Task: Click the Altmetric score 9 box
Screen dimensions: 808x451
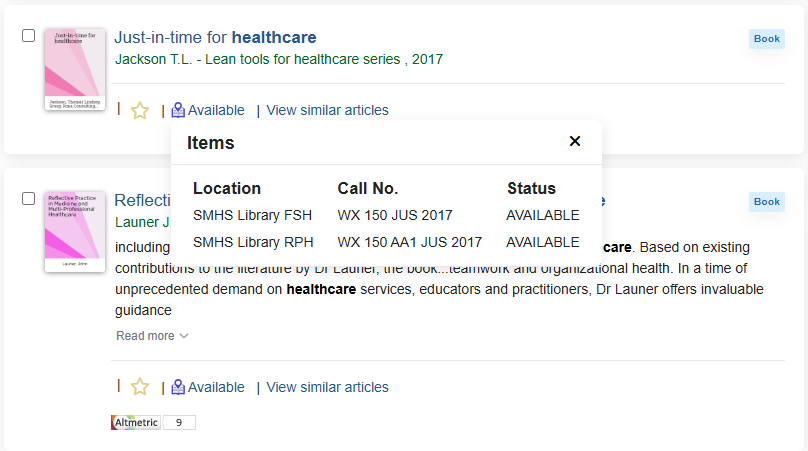Action: pyautogui.click(x=179, y=423)
